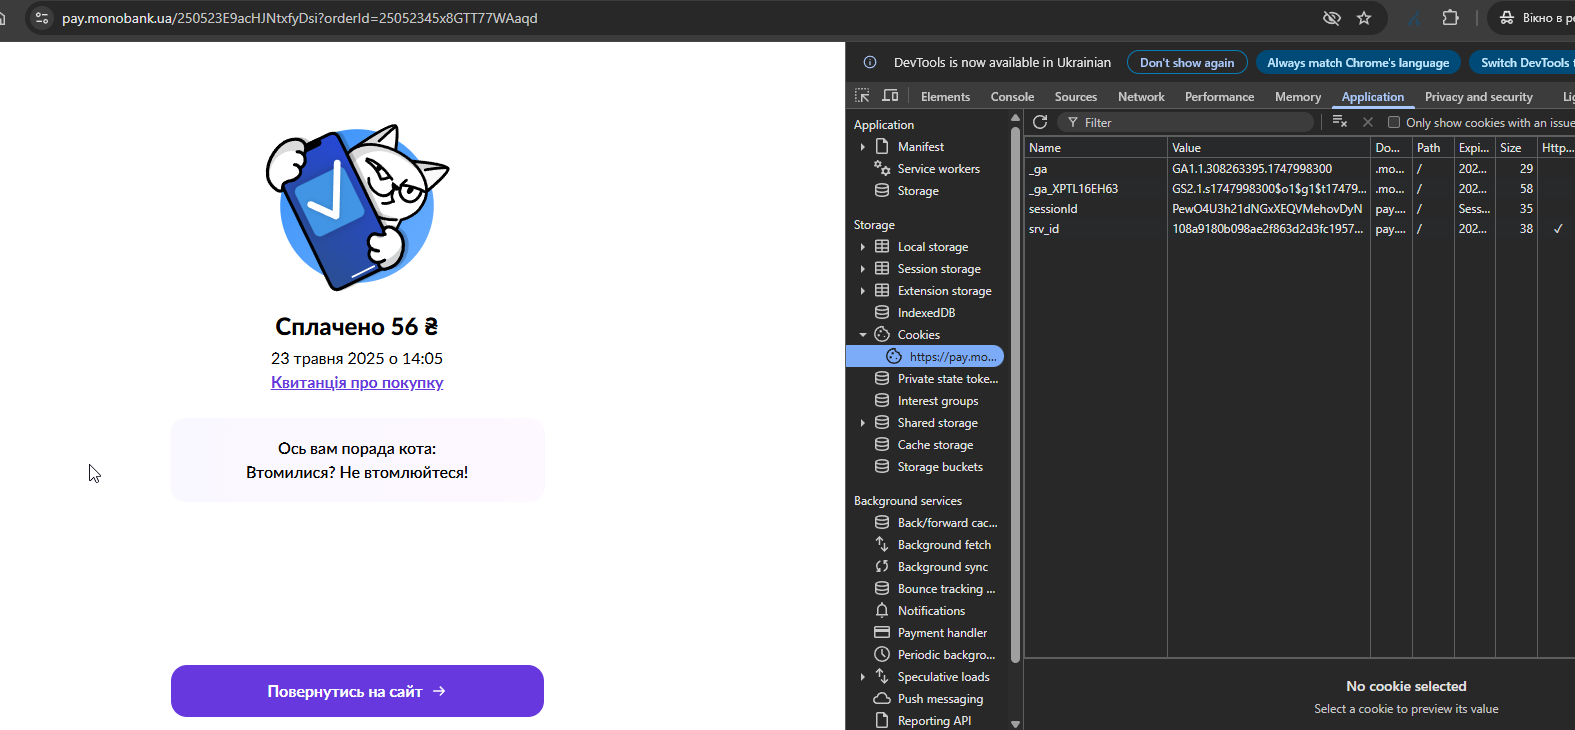Open Back/forward cache item

coord(947,523)
